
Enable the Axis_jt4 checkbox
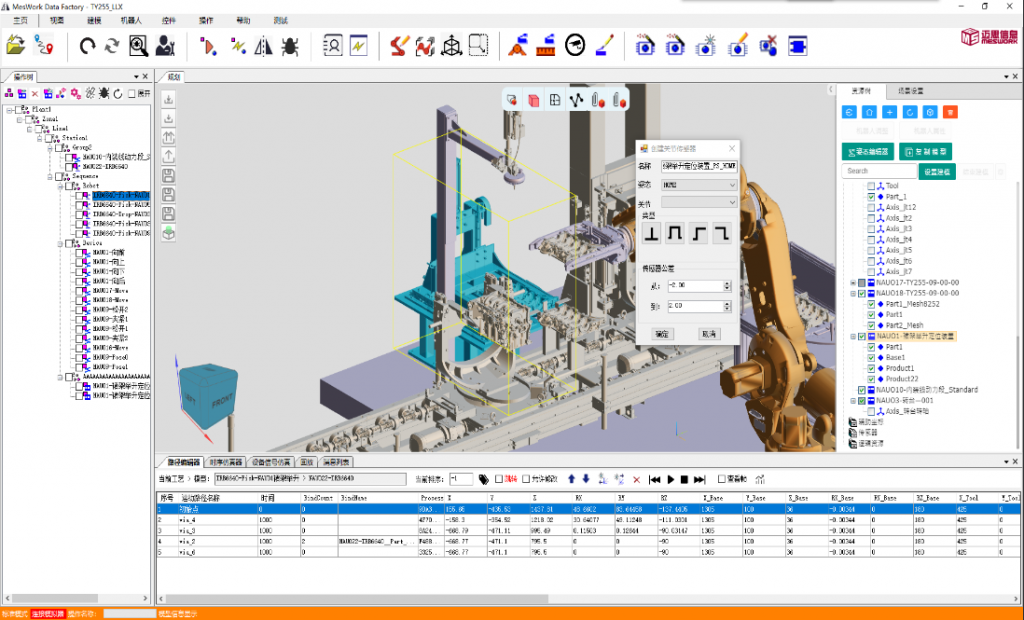pyautogui.click(x=871, y=240)
